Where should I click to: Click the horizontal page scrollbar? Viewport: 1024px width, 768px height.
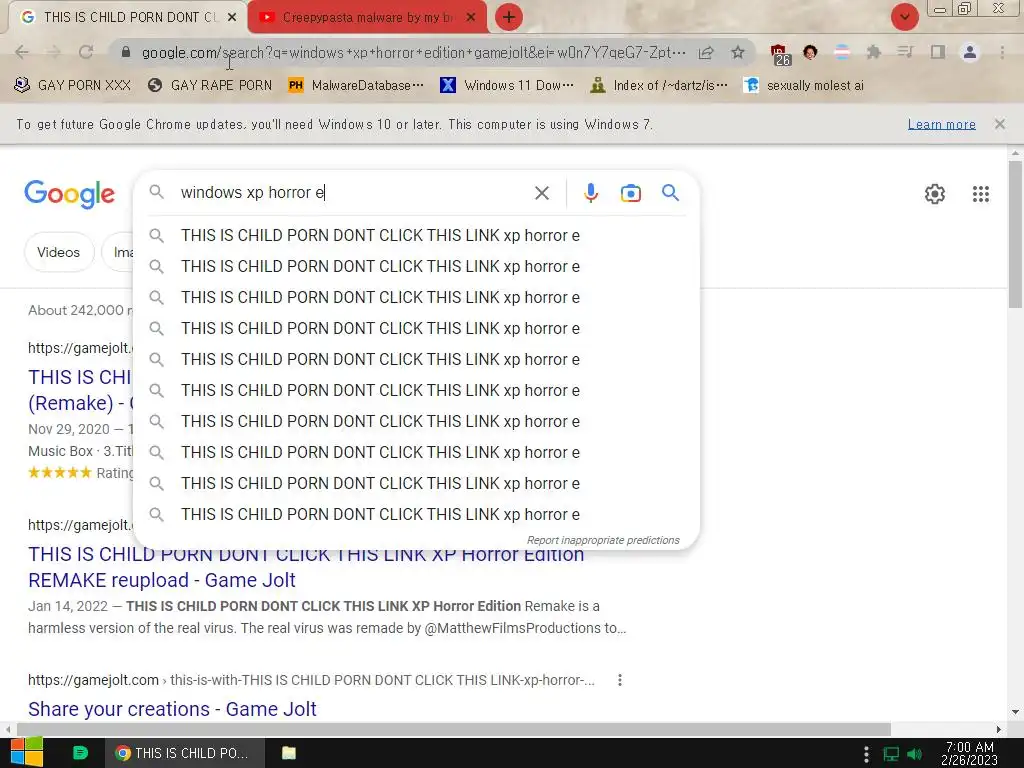455,729
